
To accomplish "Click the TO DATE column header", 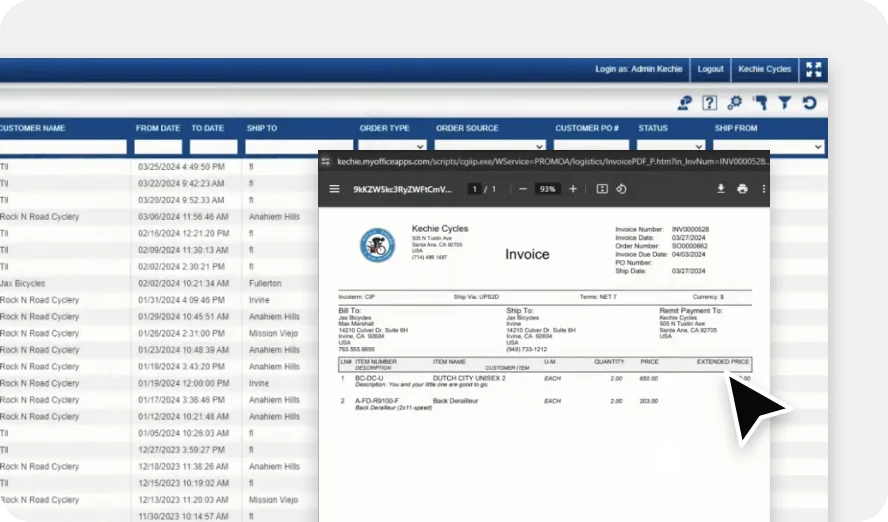I will click(x=207, y=128).
